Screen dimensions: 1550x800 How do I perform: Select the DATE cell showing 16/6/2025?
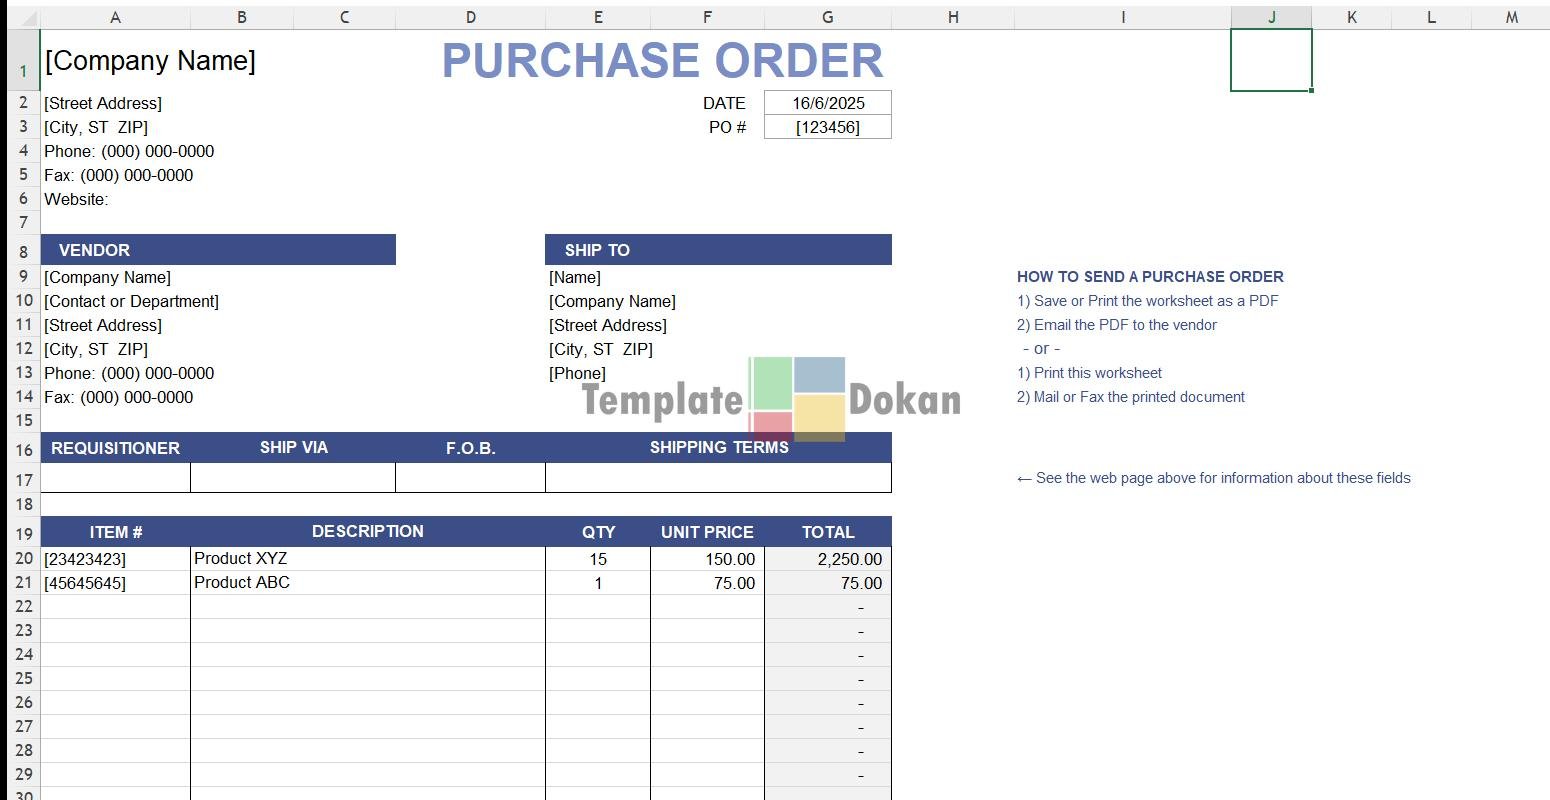827,103
